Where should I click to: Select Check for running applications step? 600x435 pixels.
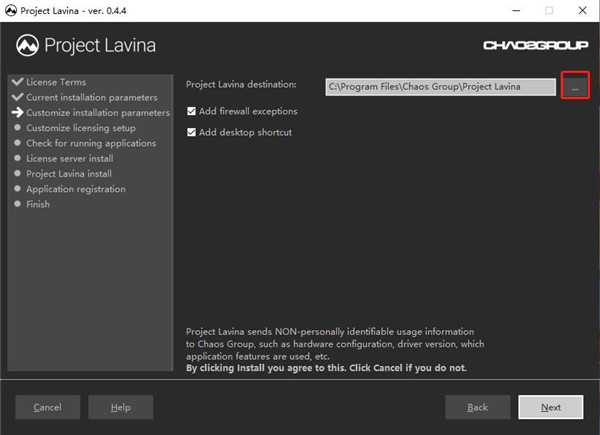[x=91, y=143]
